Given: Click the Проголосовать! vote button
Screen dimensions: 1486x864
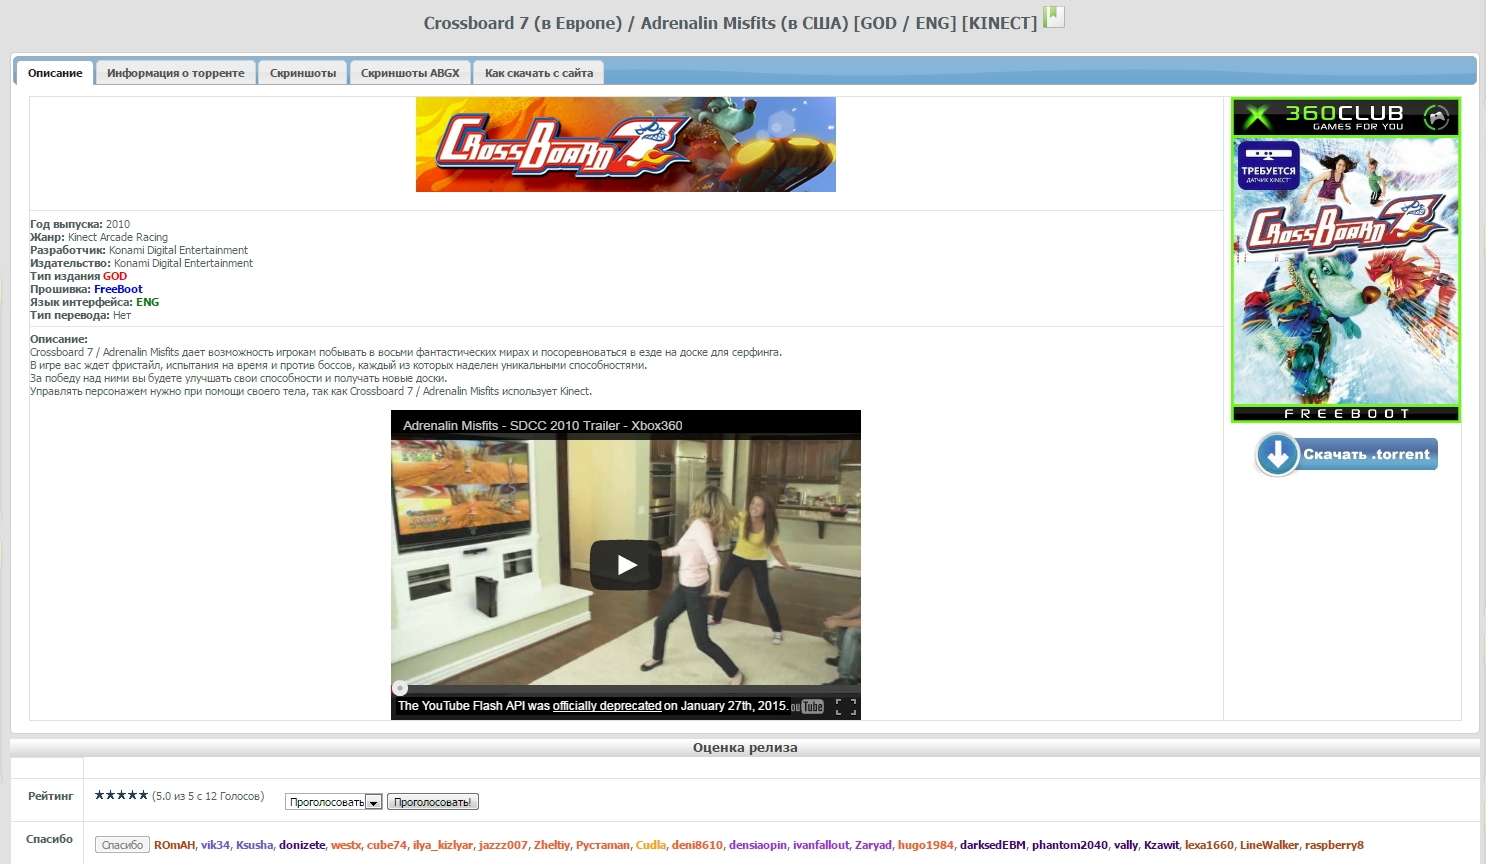Looking at the screenshot, I should click(x=433, y=802).
